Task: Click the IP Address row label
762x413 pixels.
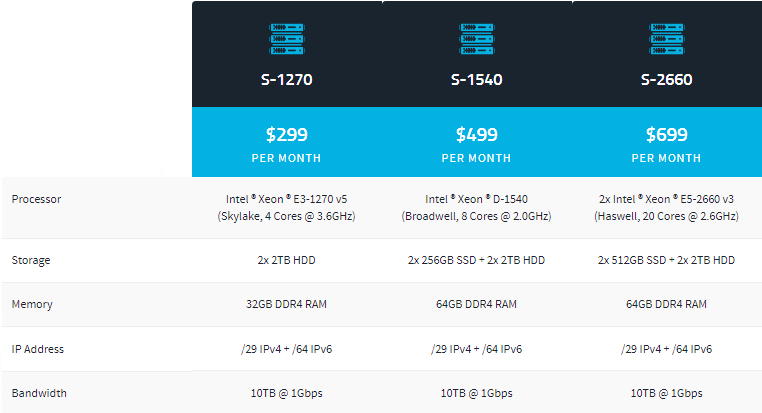Action: 38,349
